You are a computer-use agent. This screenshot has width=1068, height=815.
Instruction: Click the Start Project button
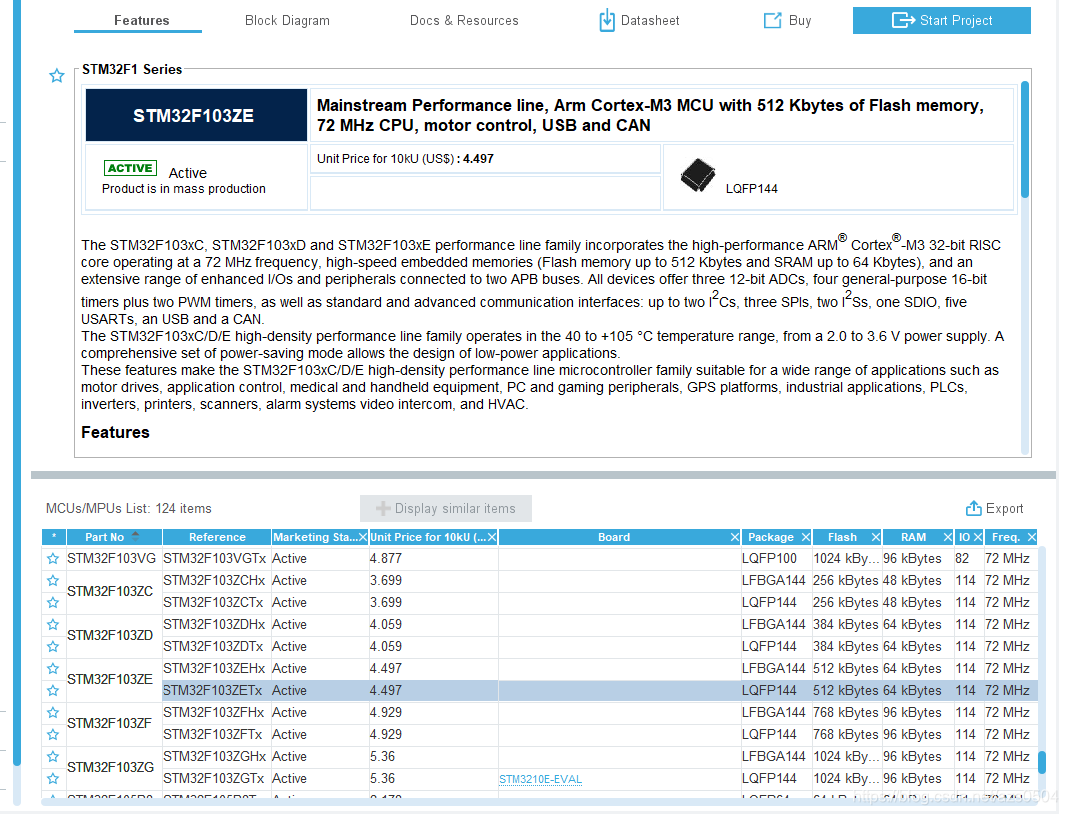pyautogui.click(x=941, y=20)
